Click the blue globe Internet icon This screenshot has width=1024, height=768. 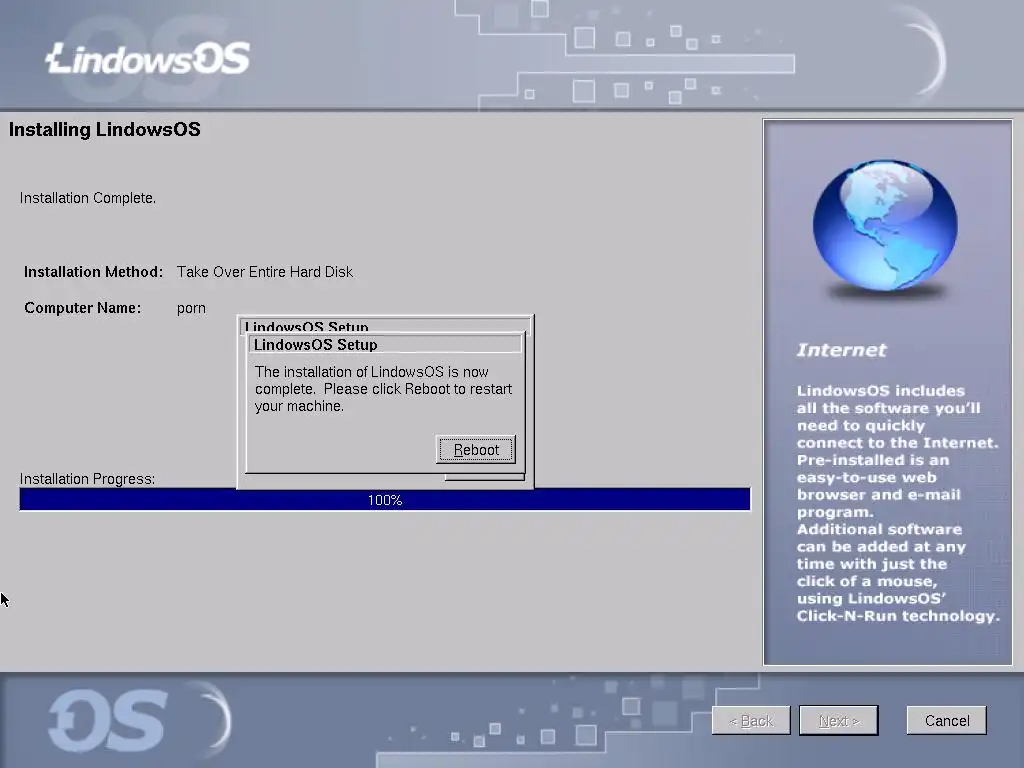[x=886, y=225]
